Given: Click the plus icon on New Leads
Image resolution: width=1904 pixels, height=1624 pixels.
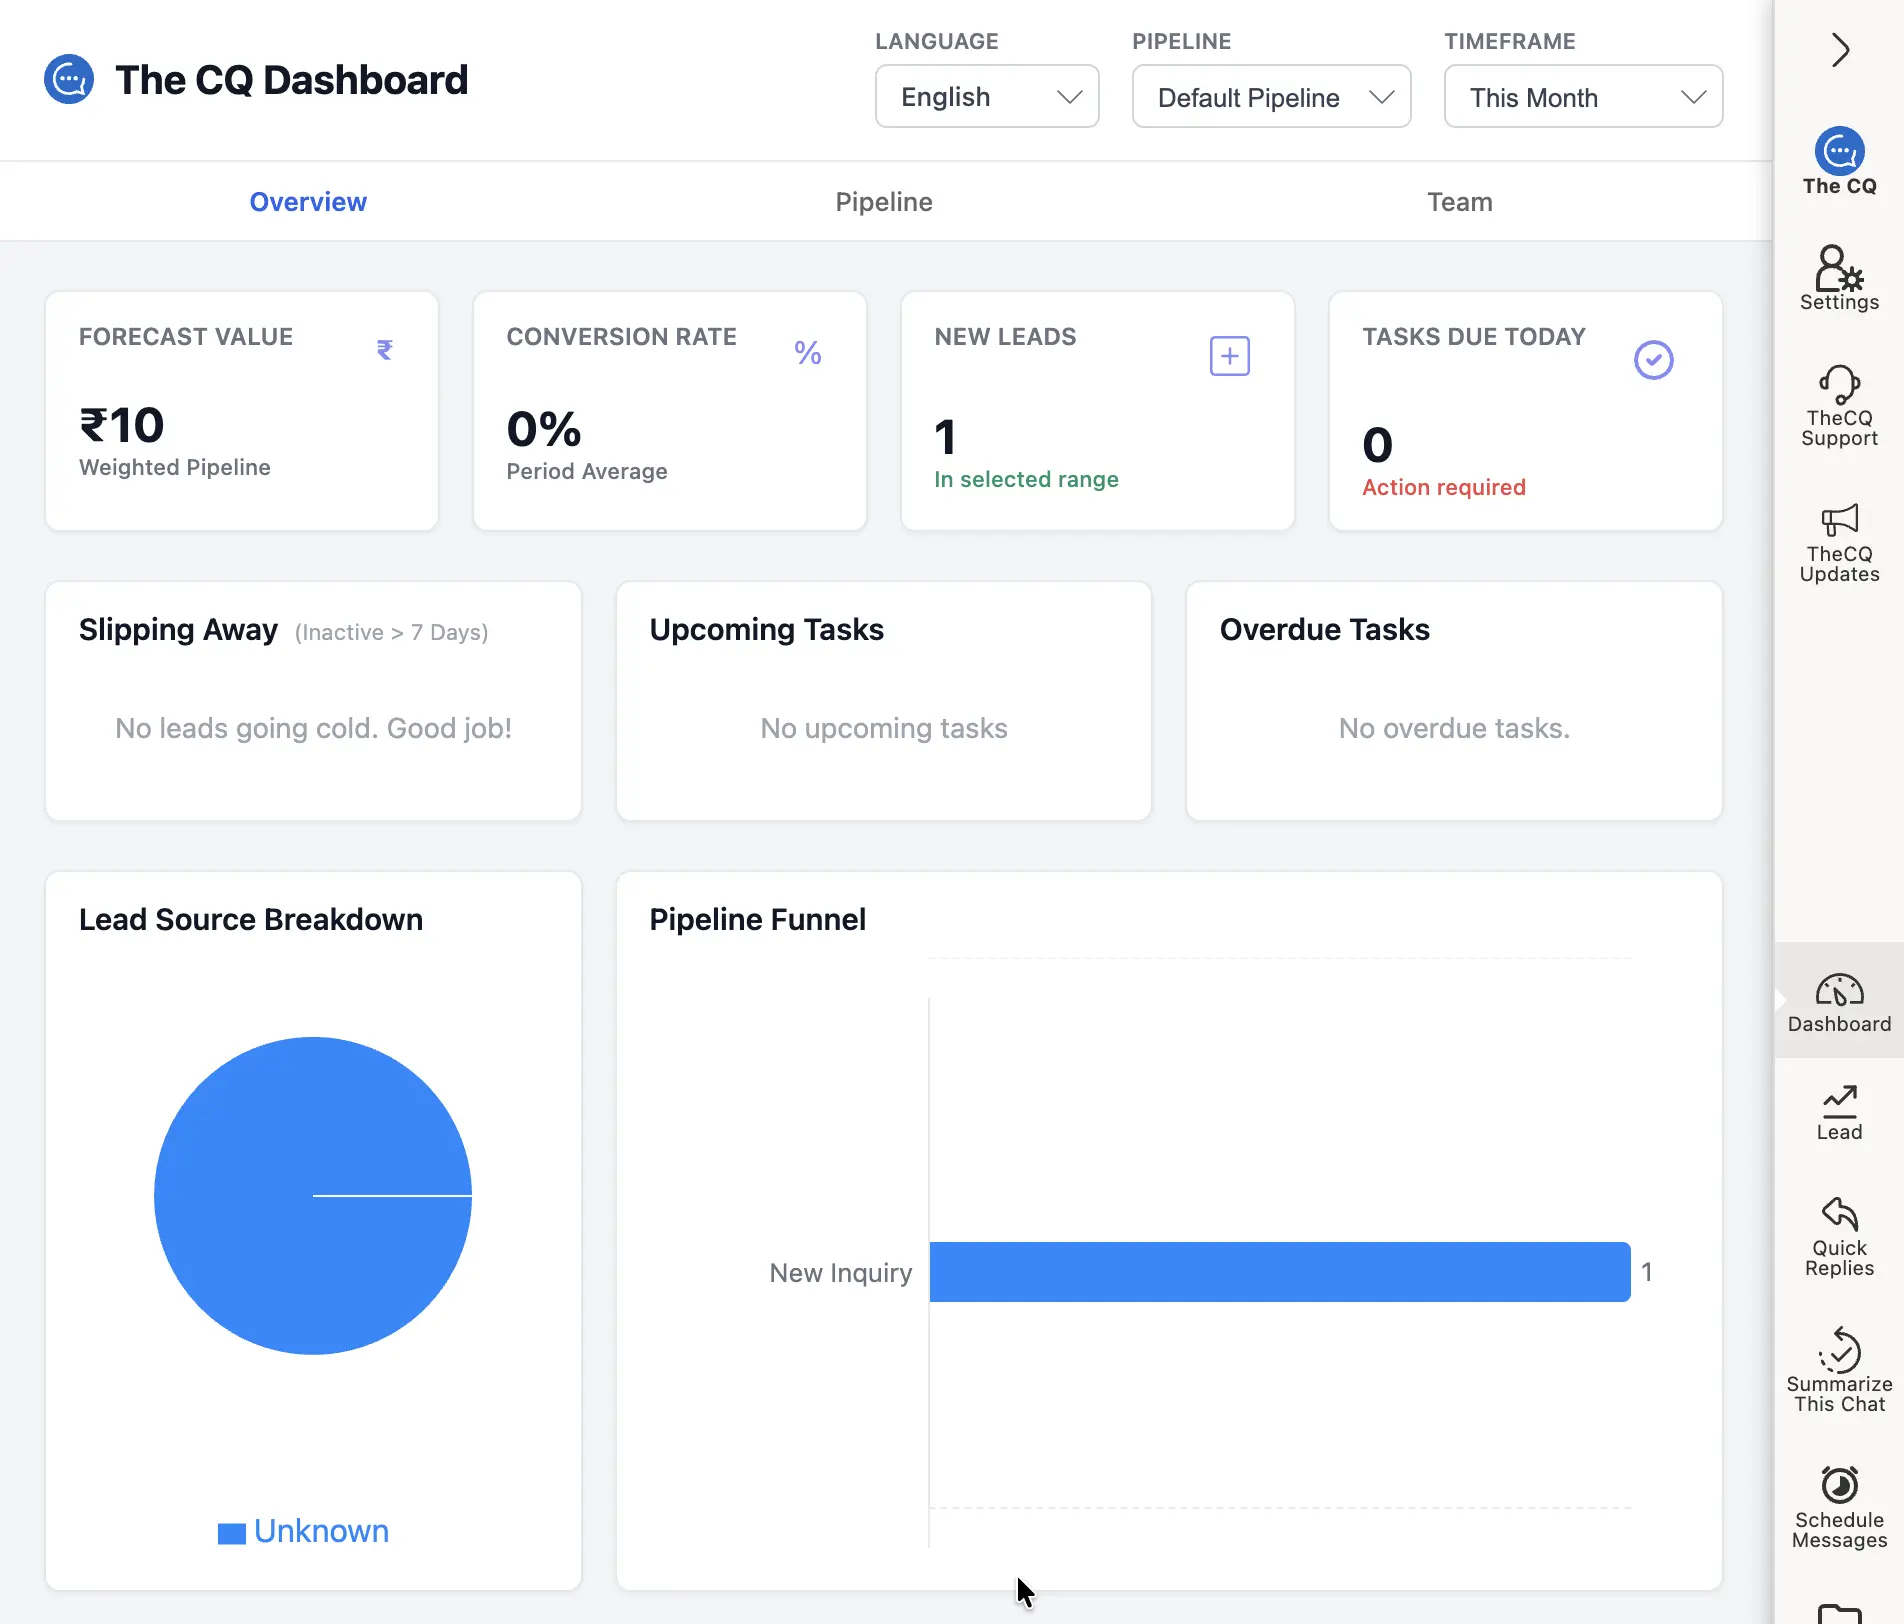Looking at the screenshot, I should tap(1230, 356).
